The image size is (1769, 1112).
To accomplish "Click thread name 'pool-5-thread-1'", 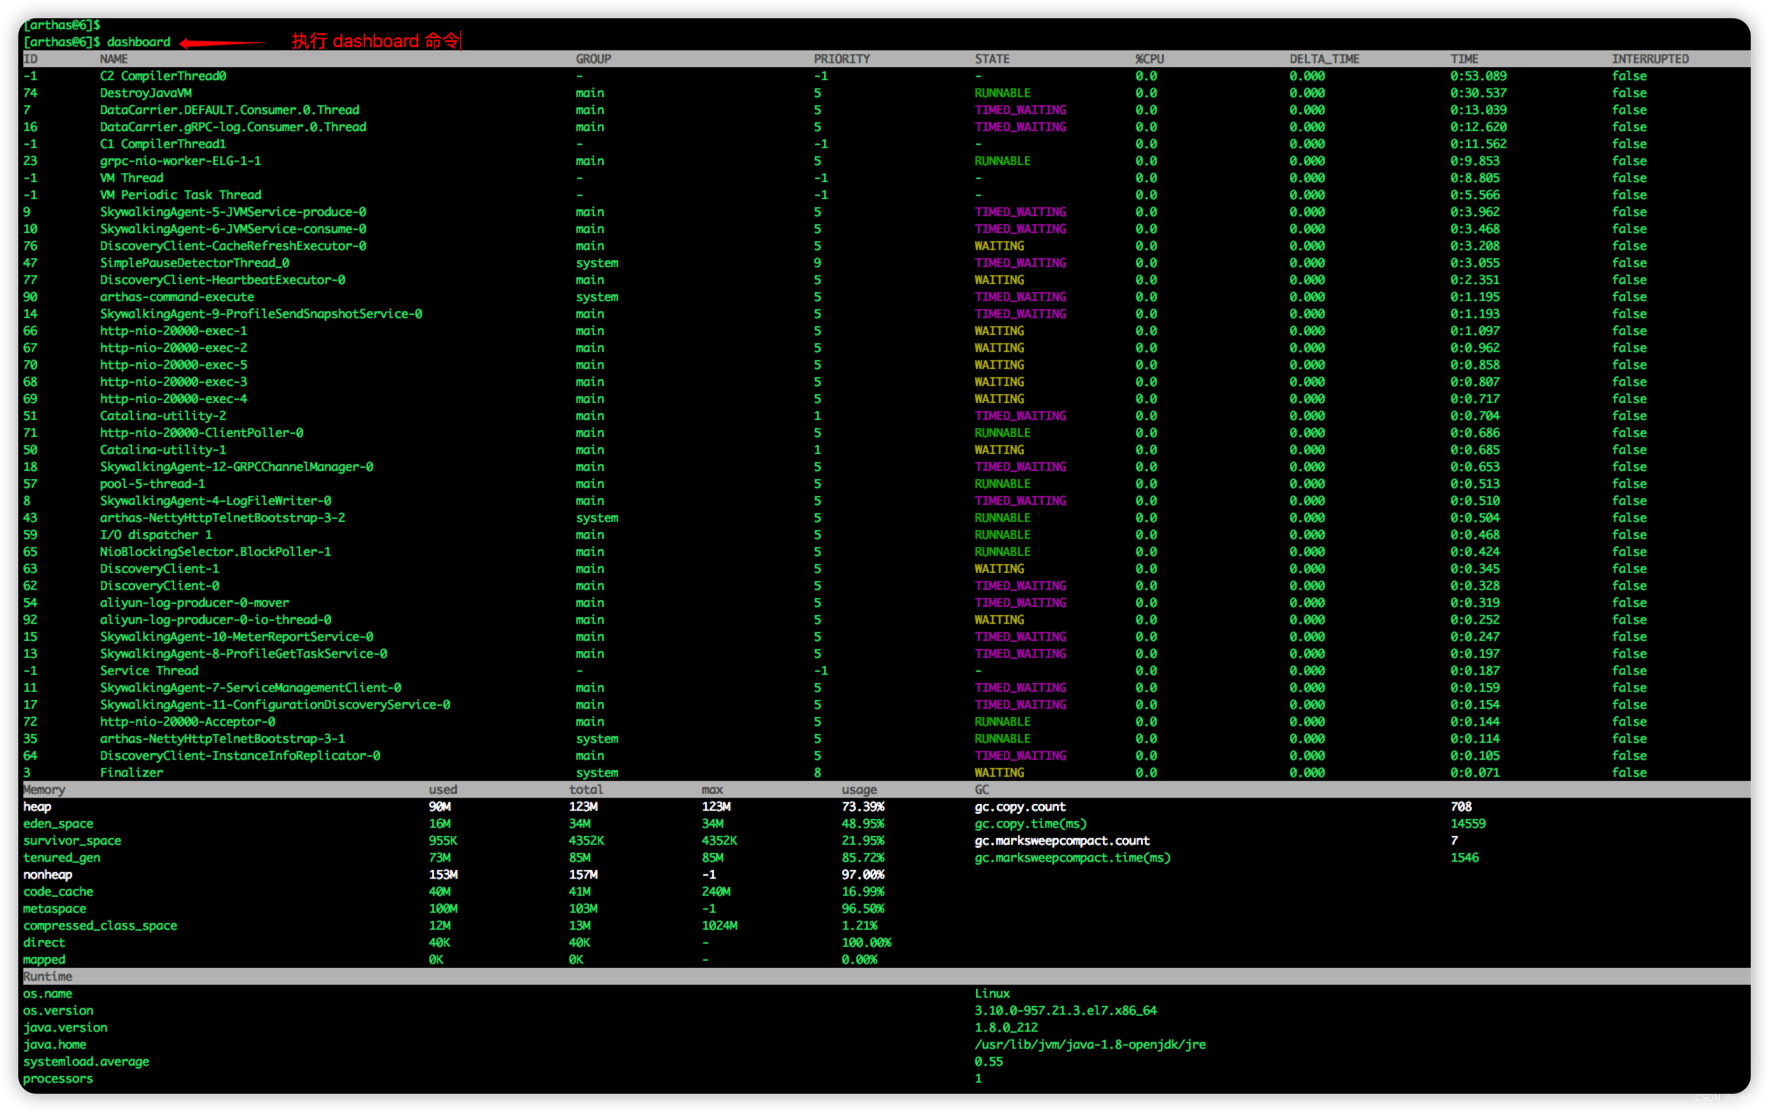I will point(153,484).
